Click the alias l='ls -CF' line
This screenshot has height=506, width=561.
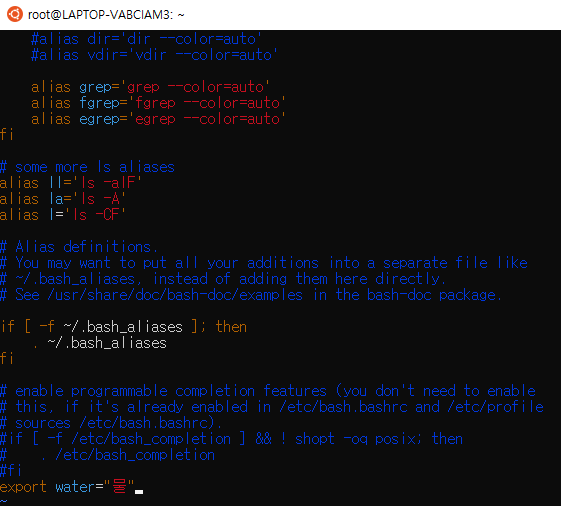click(63, 215)
